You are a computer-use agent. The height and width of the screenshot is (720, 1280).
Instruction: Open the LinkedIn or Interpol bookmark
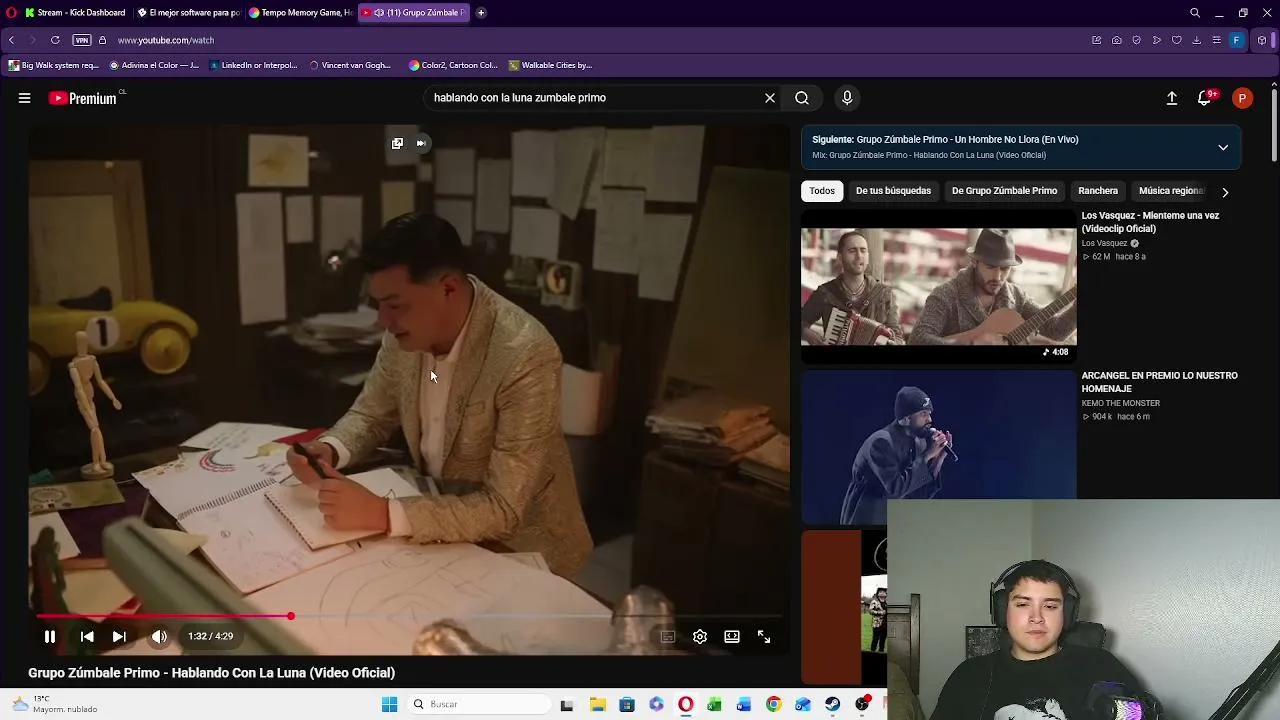point(254,65)
